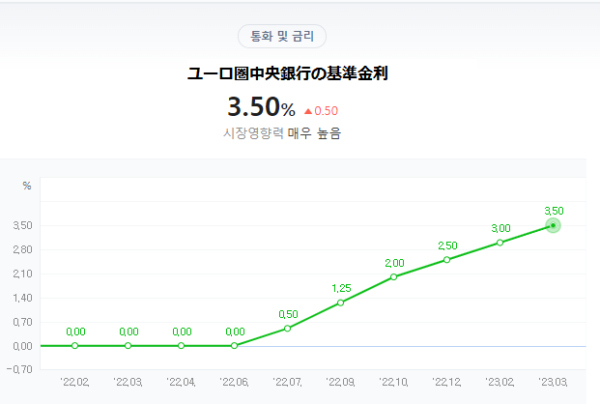The height and width of the screenshot is (404, 600).
Task: Click the 시장영향력 매우 높음 label
Action: (282, 133)
